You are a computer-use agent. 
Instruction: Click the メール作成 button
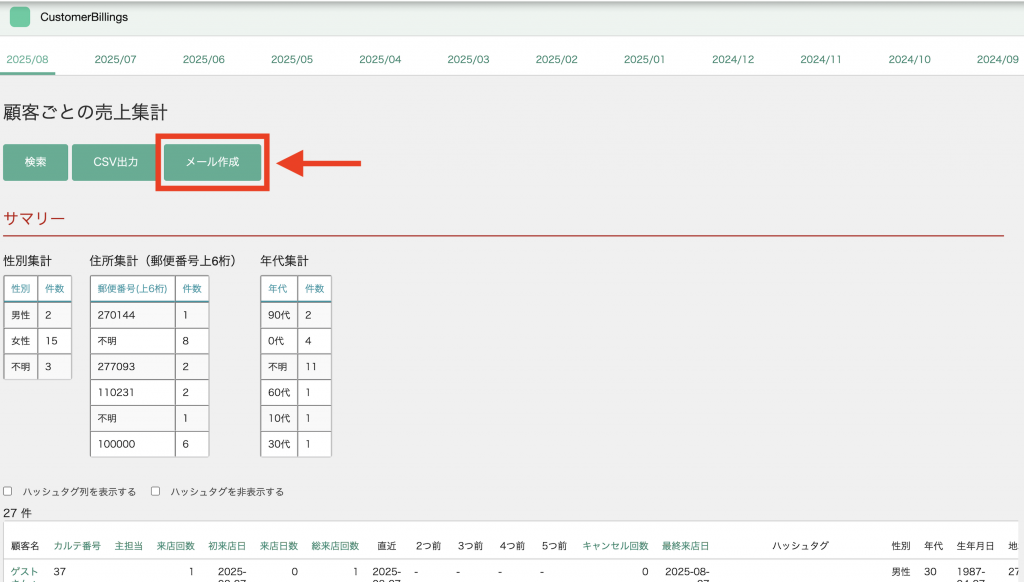212,162
